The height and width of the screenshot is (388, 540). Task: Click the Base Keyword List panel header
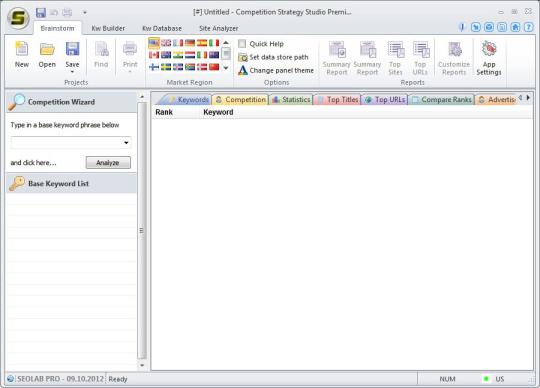tap(72, 183)
